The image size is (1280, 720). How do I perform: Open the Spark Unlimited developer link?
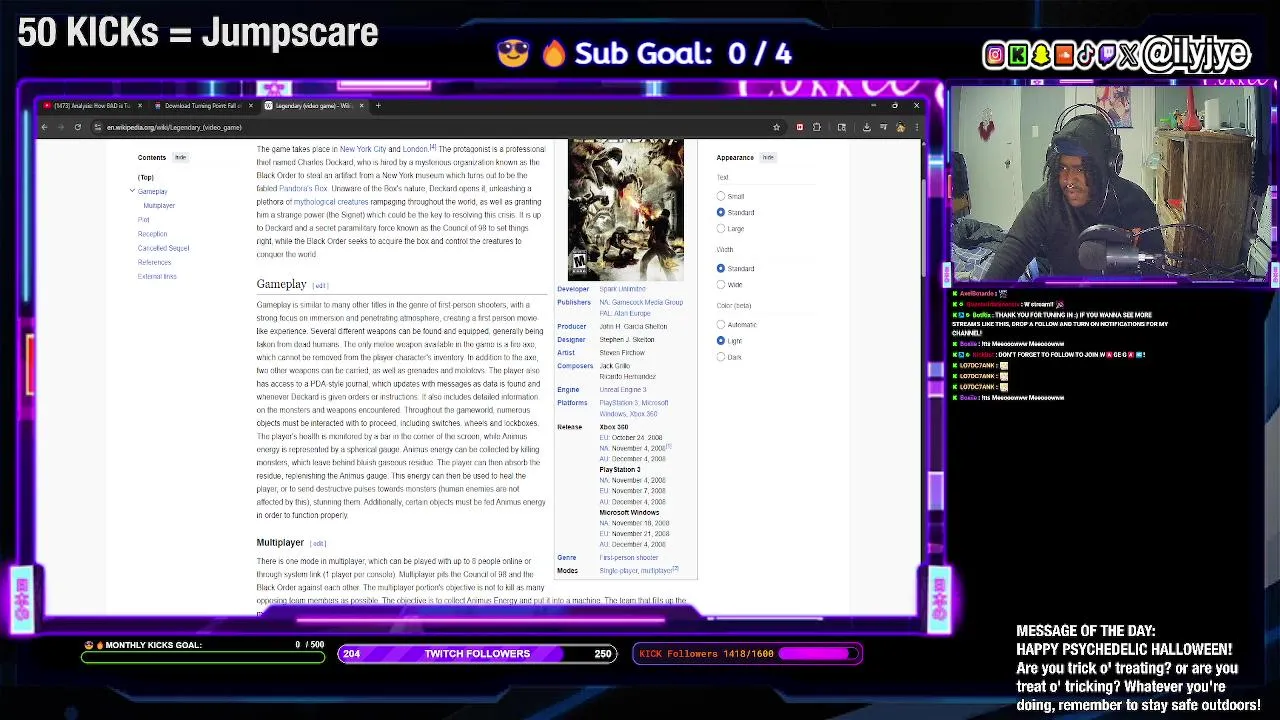[622, 289]
